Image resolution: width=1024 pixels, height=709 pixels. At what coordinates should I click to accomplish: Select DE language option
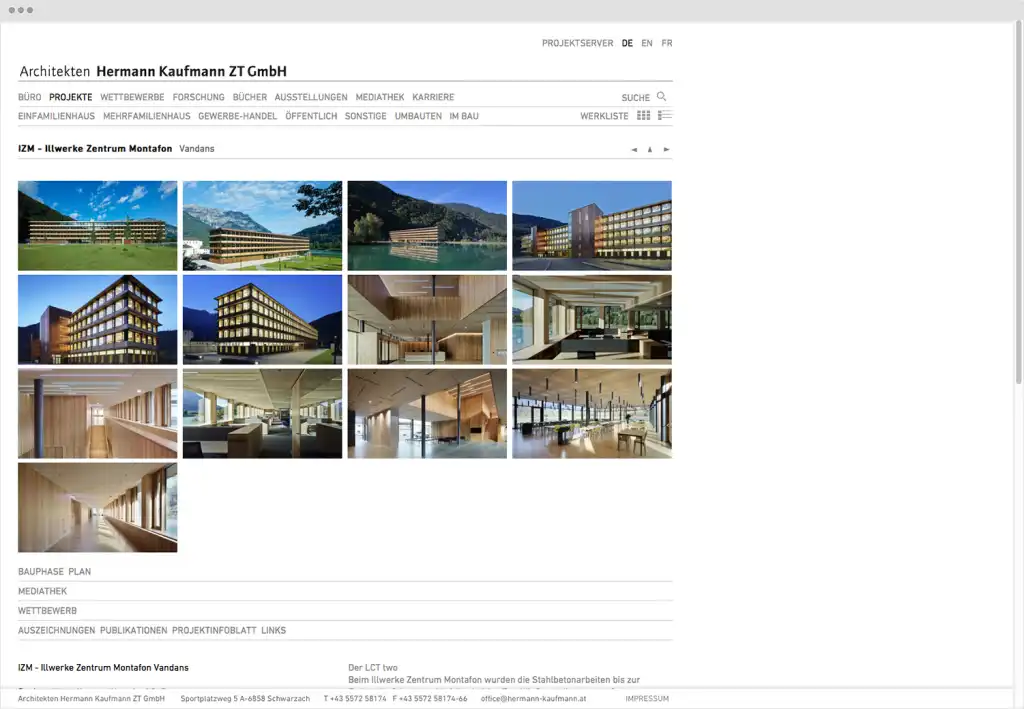coord(627,44)
